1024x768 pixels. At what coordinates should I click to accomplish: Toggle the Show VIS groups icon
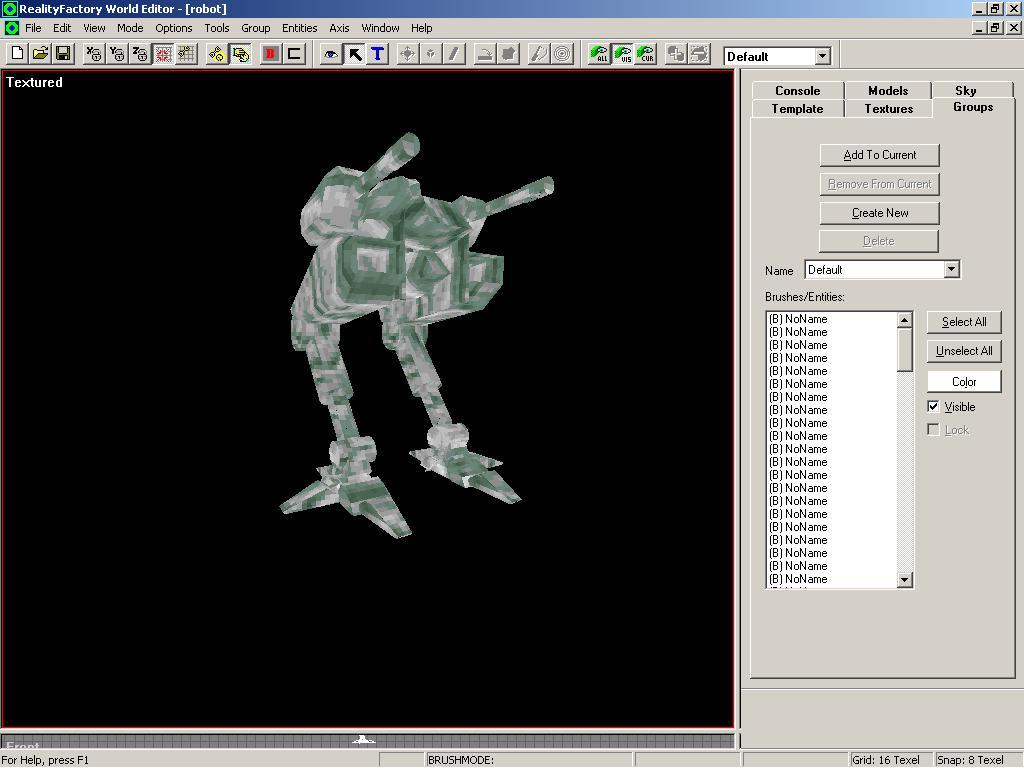coord(622,54)
